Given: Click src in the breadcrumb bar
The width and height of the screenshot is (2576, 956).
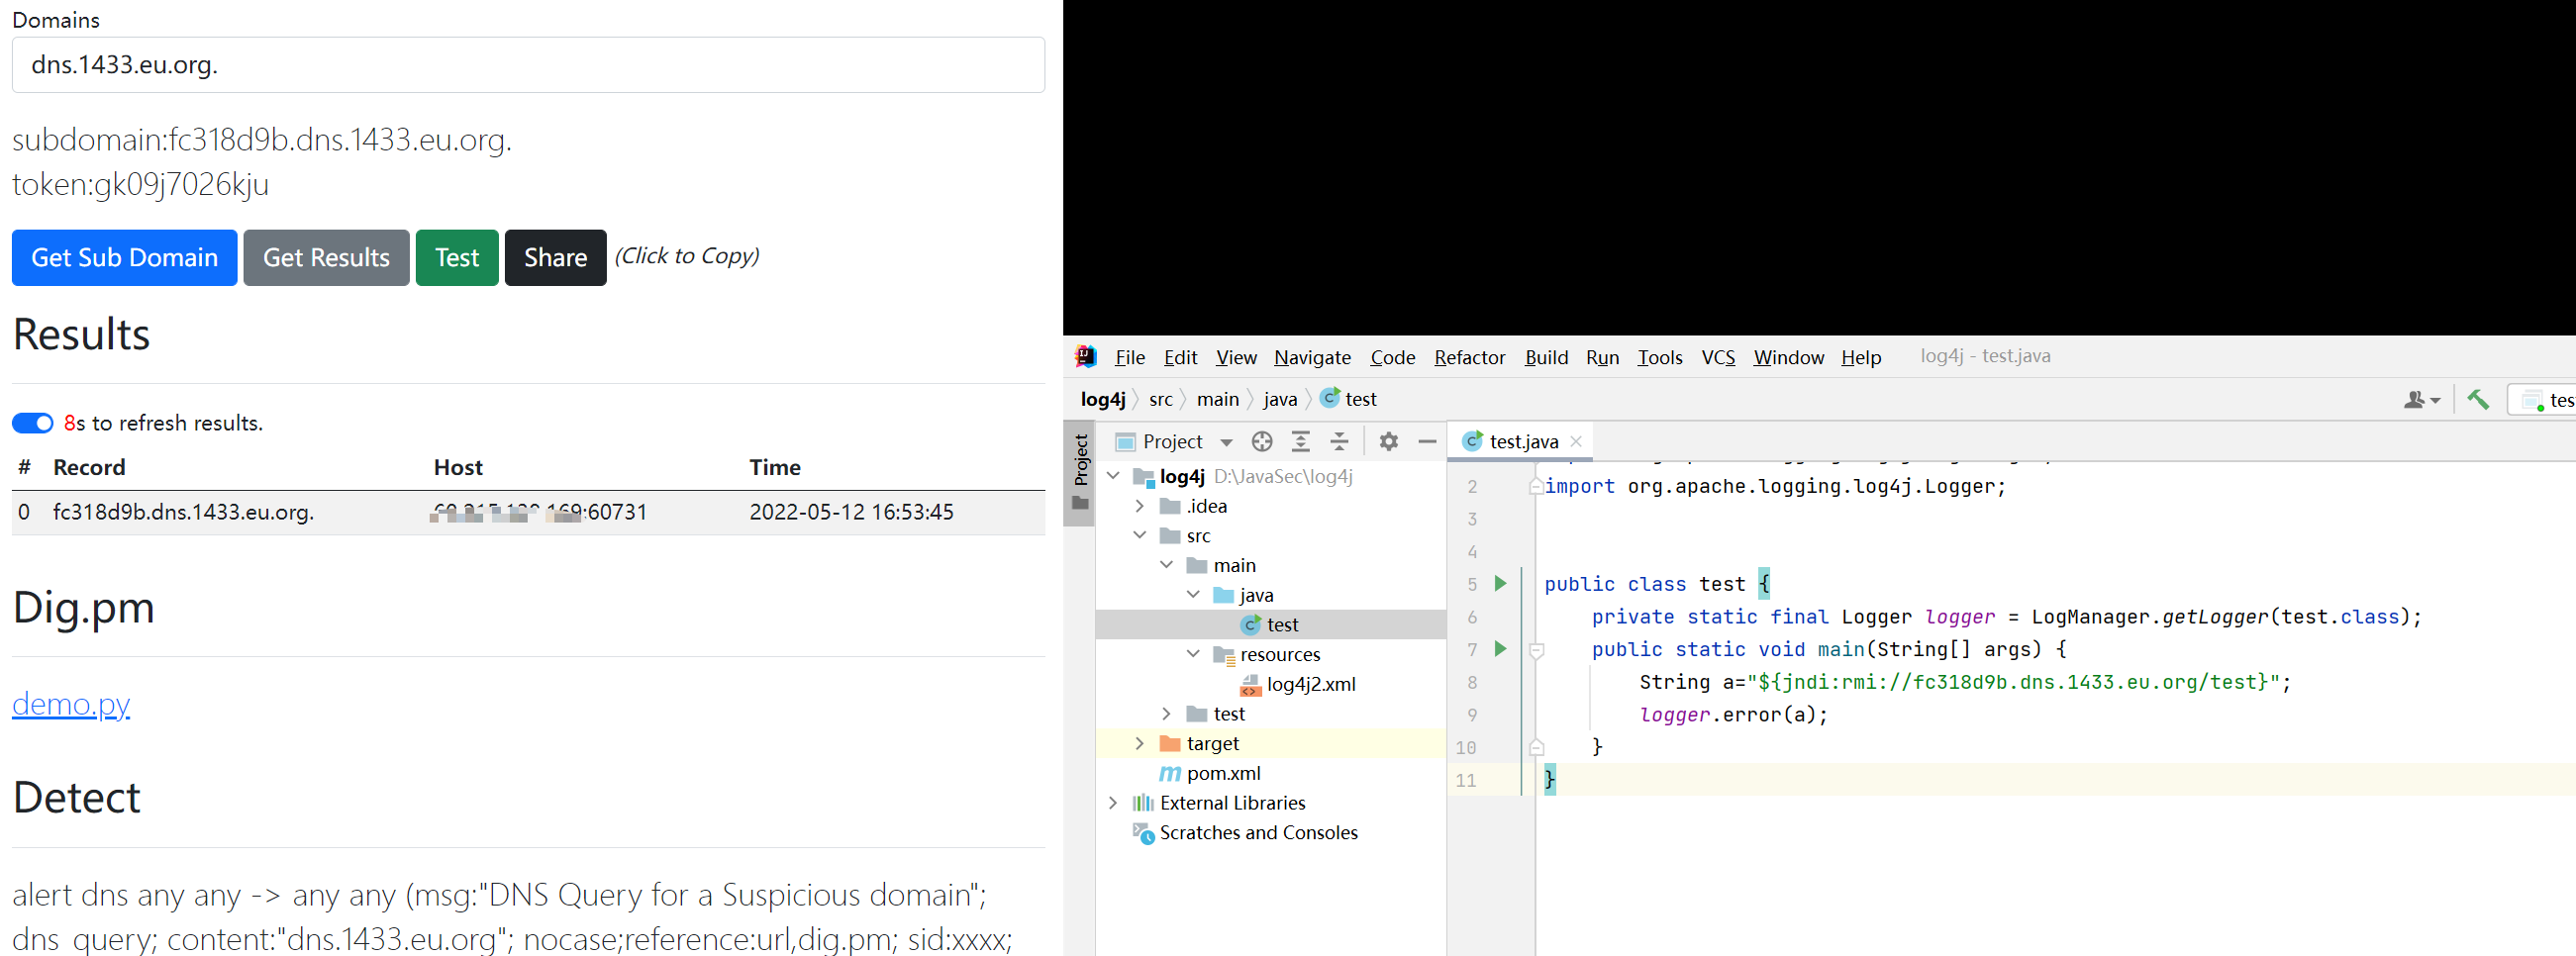Looking at the screenshot, I should pyautogui.click(x=1160, y=399).
